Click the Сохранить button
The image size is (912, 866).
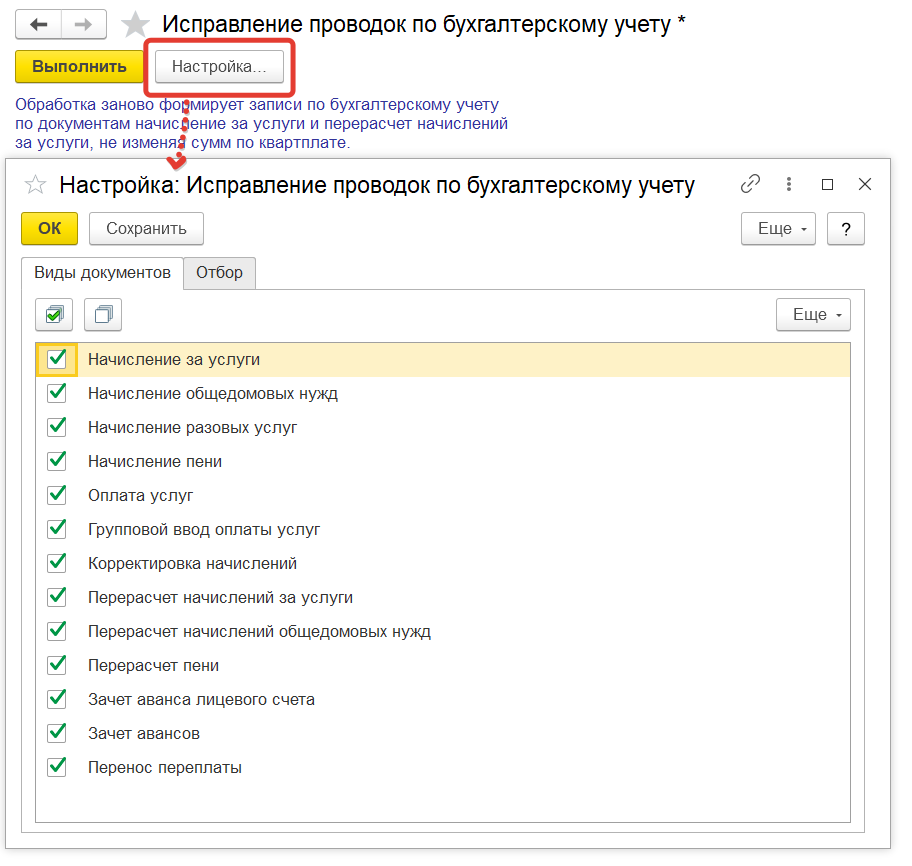(146, 229)
